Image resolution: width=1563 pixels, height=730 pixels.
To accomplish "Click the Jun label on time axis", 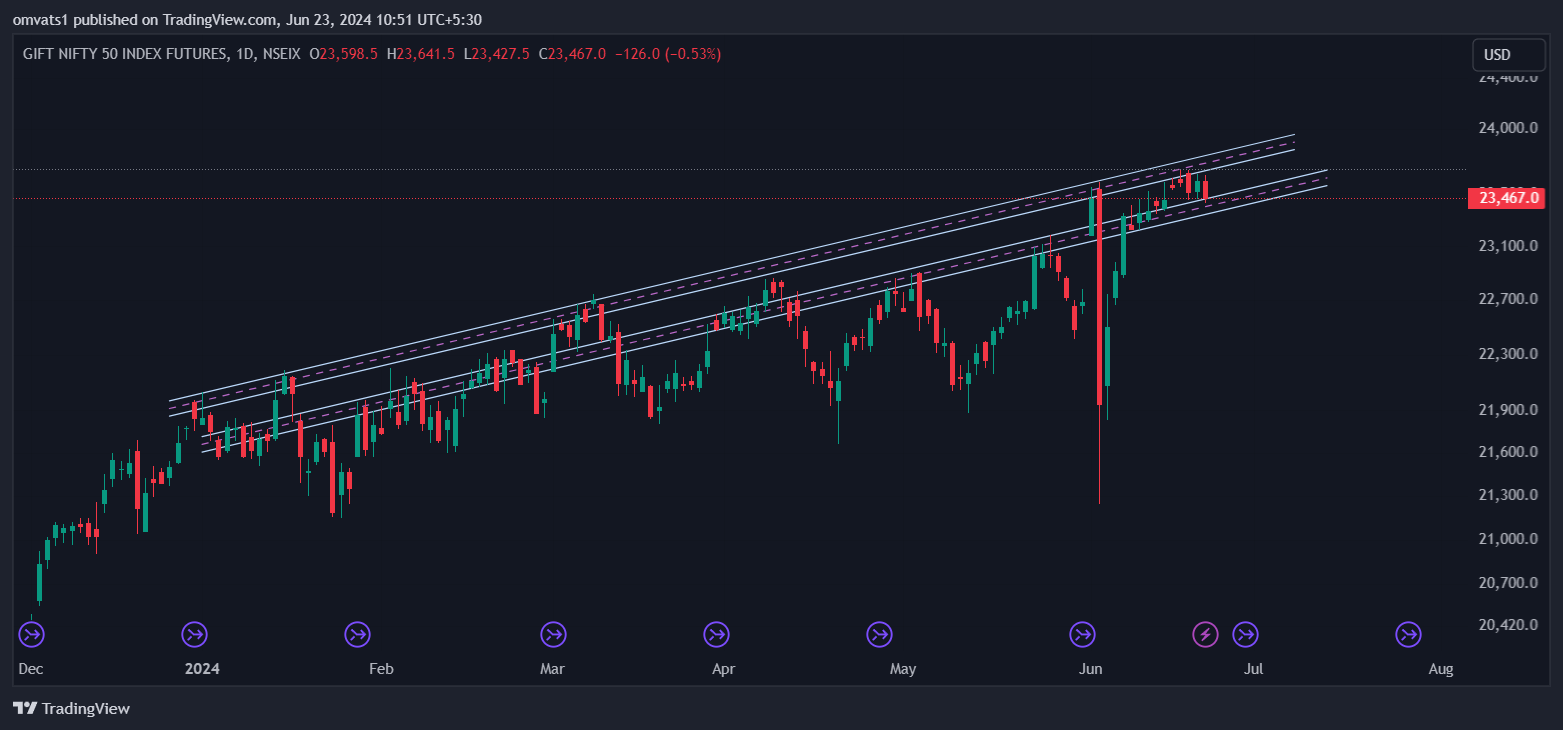I will coord(1091,668).
